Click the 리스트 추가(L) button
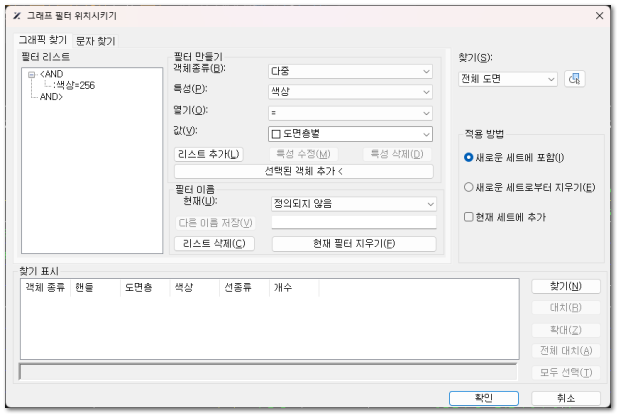620x417 pixels. coord(208,154)
